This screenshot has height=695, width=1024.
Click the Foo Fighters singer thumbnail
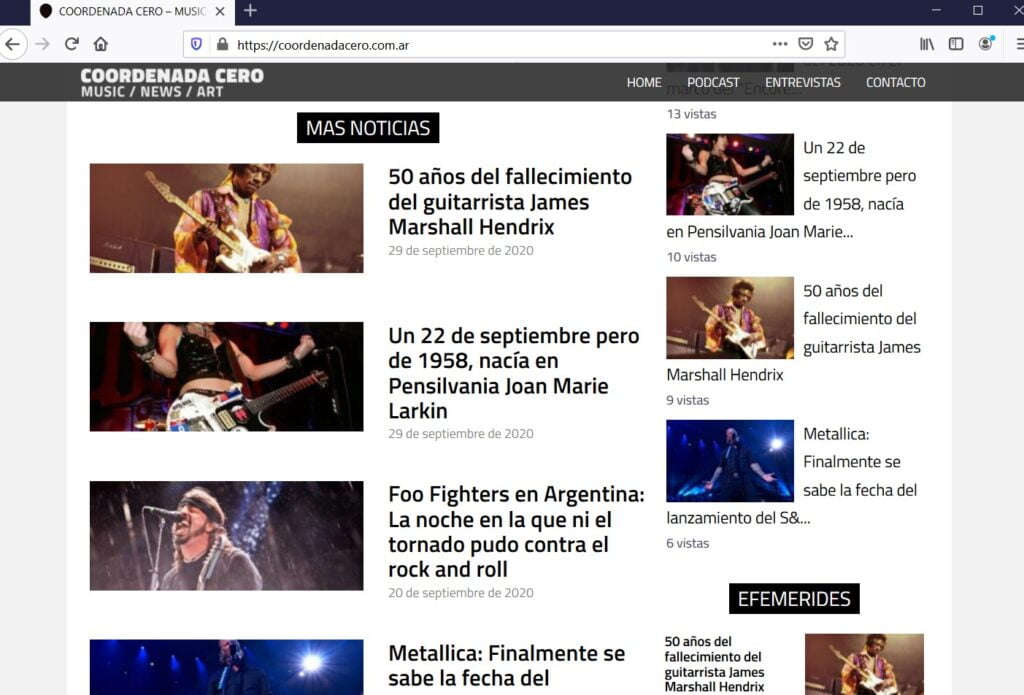(227, 536)
